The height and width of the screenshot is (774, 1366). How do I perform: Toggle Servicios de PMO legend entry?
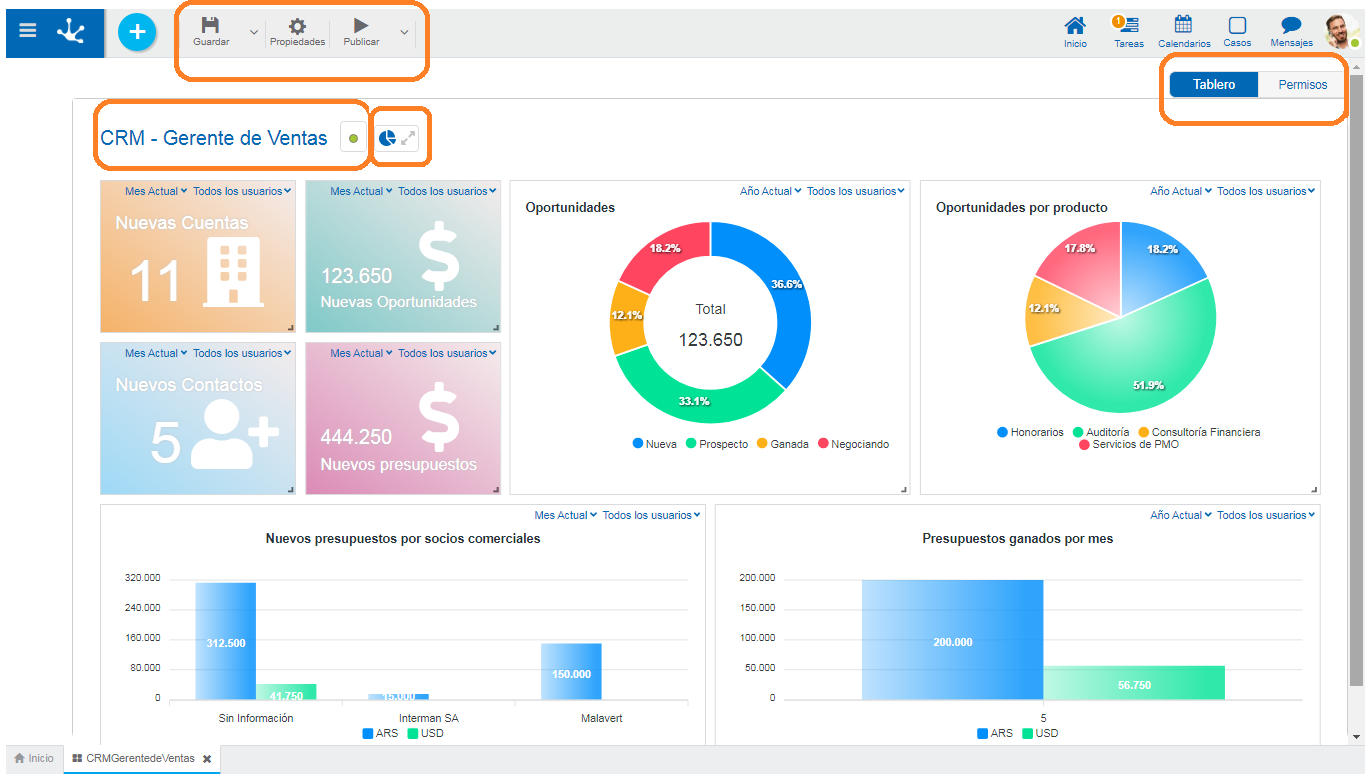[x=1128, y=444]
